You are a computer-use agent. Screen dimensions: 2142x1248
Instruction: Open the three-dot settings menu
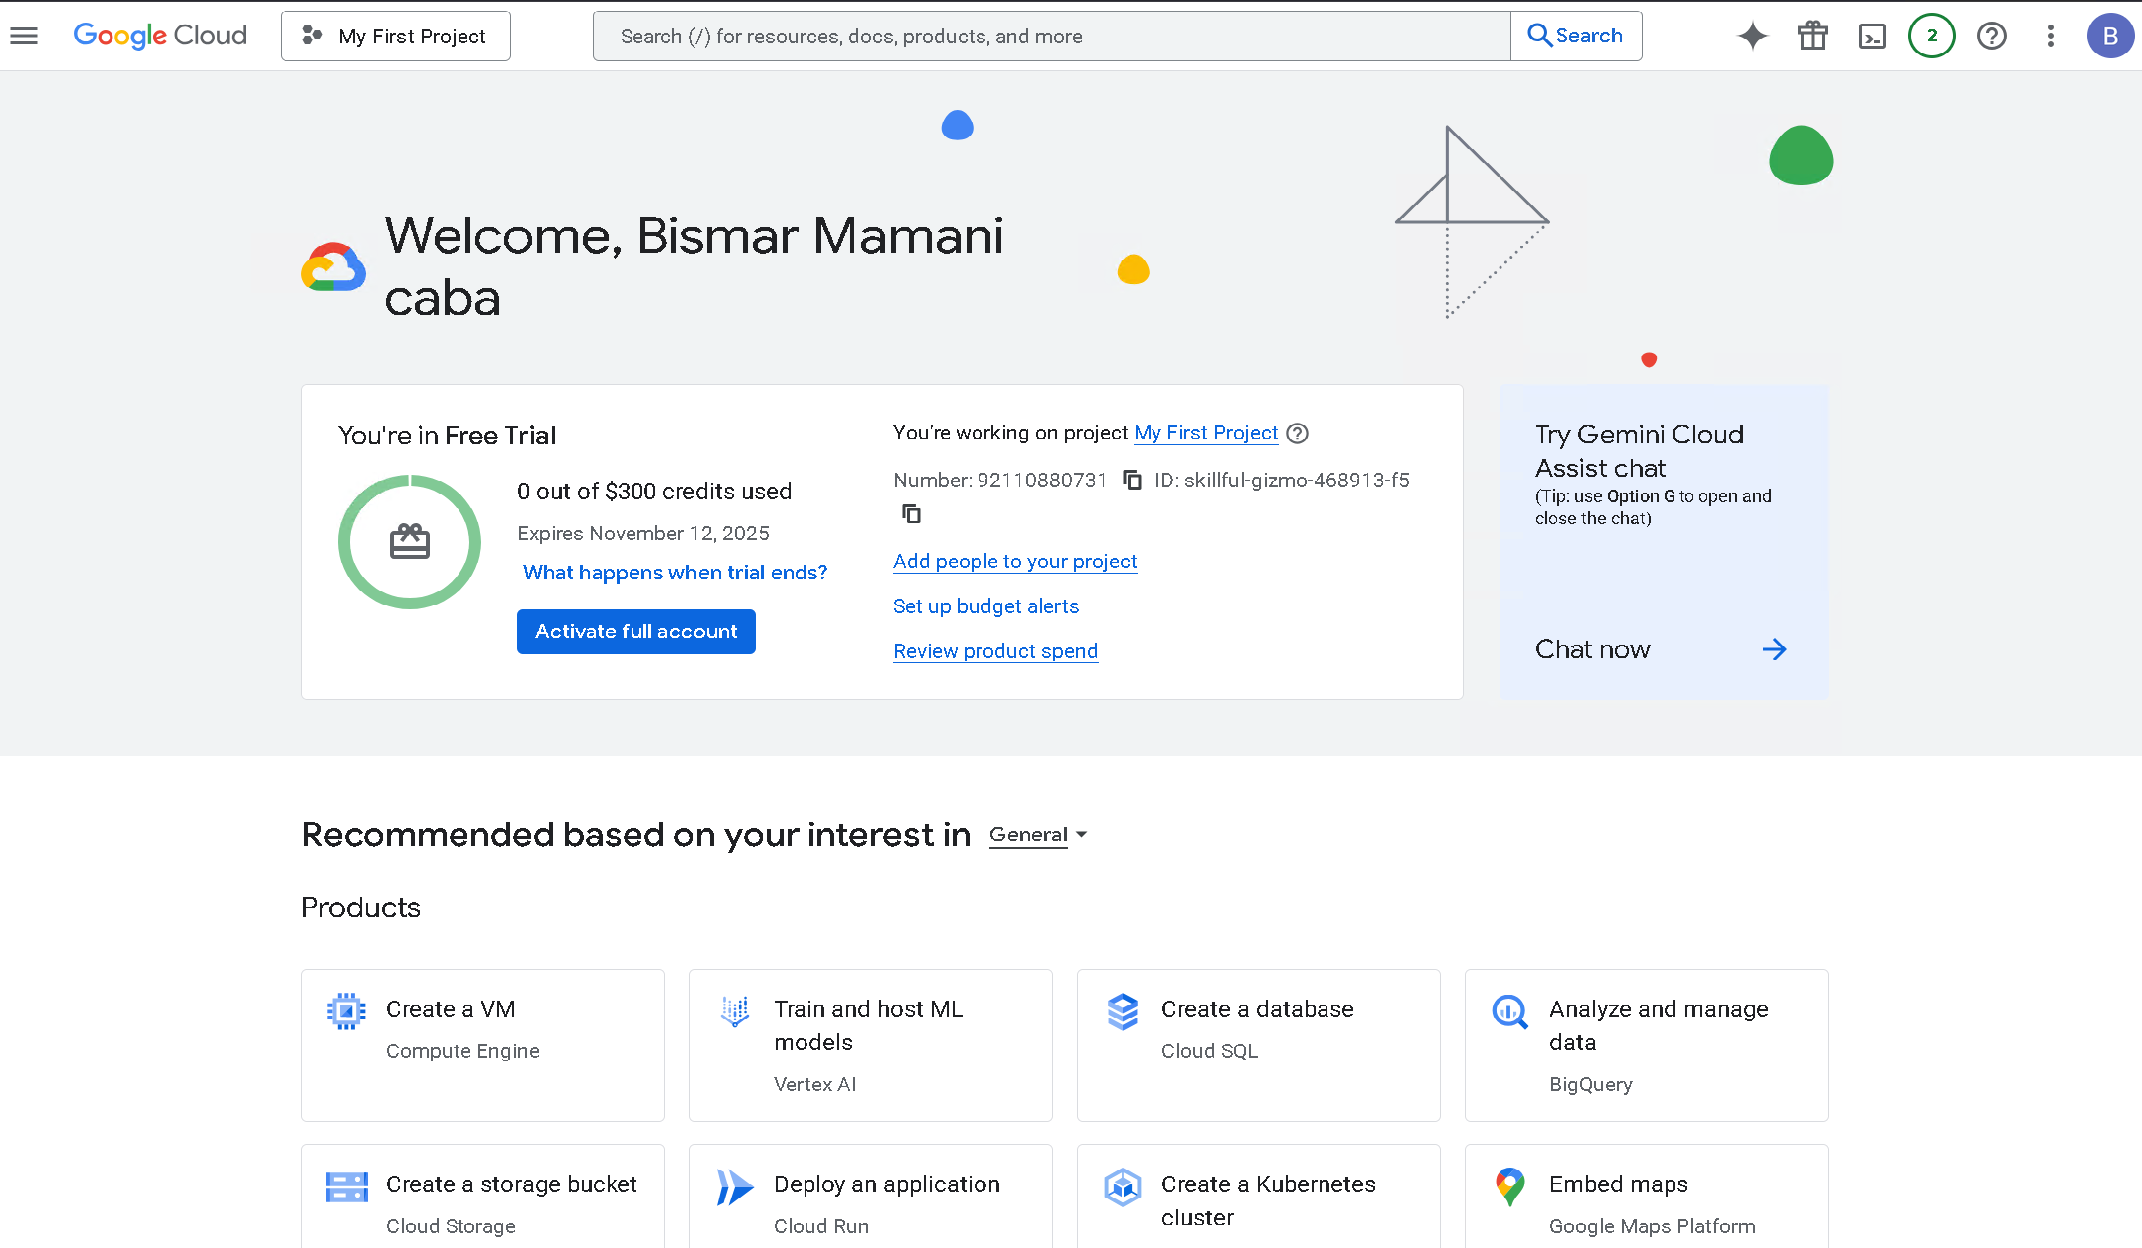pyautogui.click(x=2051, y=36)
